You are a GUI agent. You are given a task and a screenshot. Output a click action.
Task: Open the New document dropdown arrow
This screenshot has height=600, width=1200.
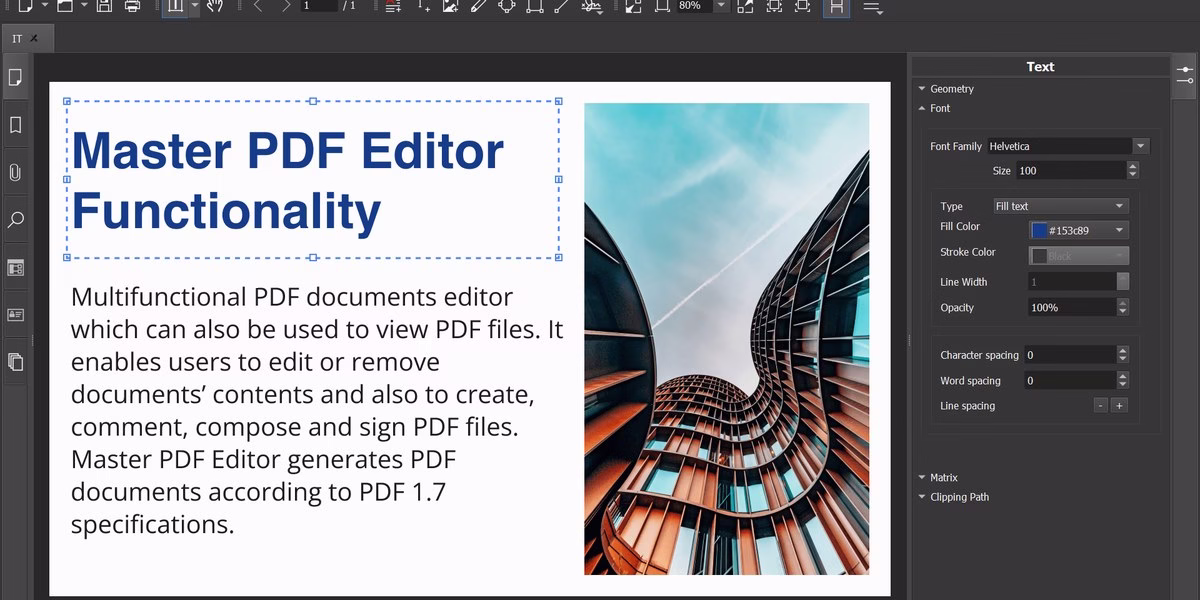pyautogui.click(x=45, y=6)
